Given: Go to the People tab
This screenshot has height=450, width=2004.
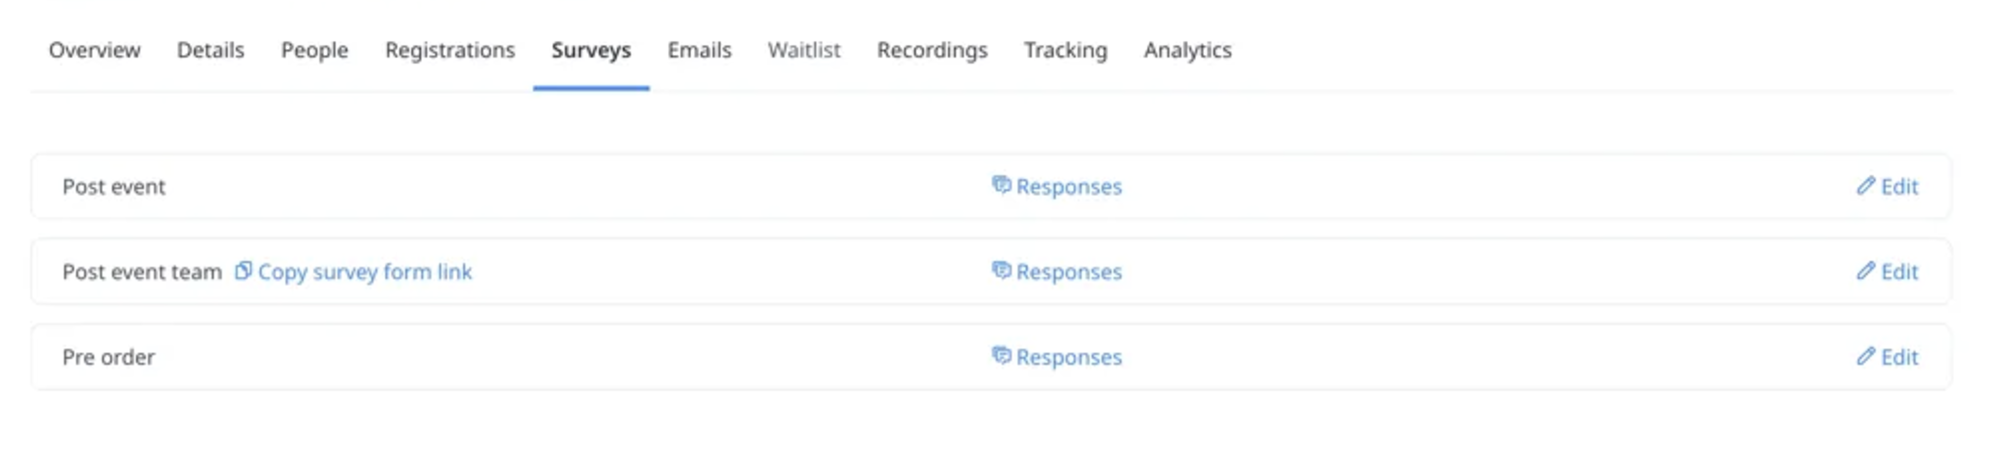Looking at the screenshot, I should coord(314,50).
